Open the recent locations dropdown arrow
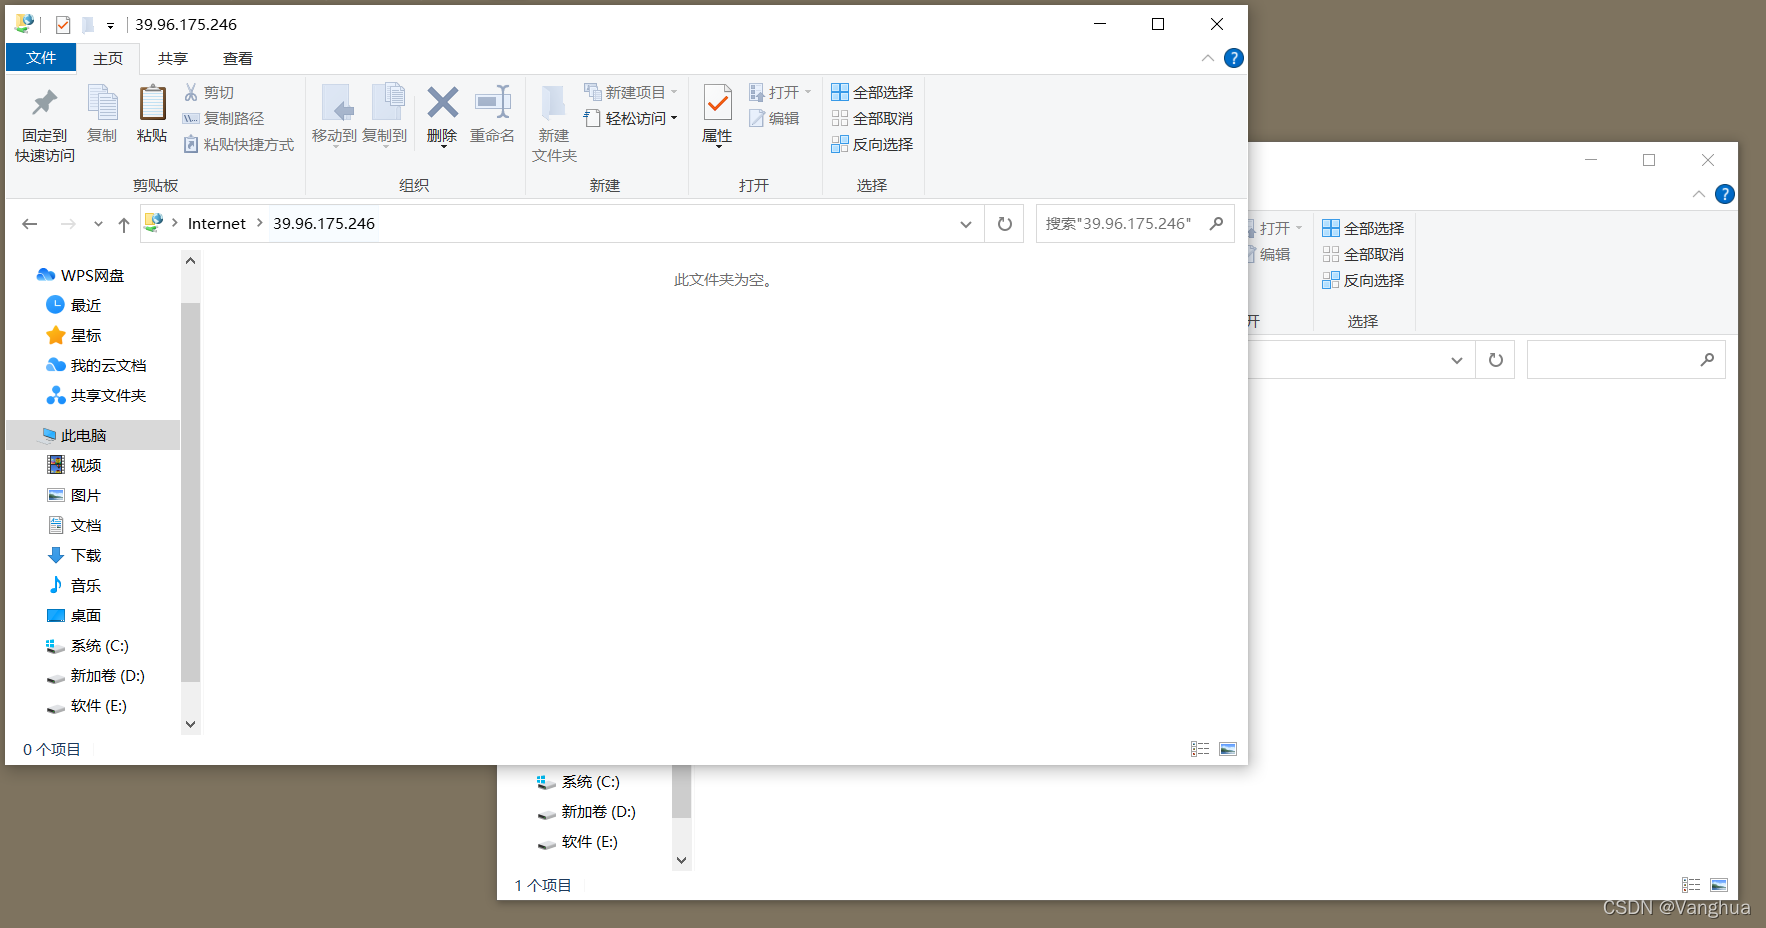Screen dimensions: 1766x928 (x=98, y=224)
